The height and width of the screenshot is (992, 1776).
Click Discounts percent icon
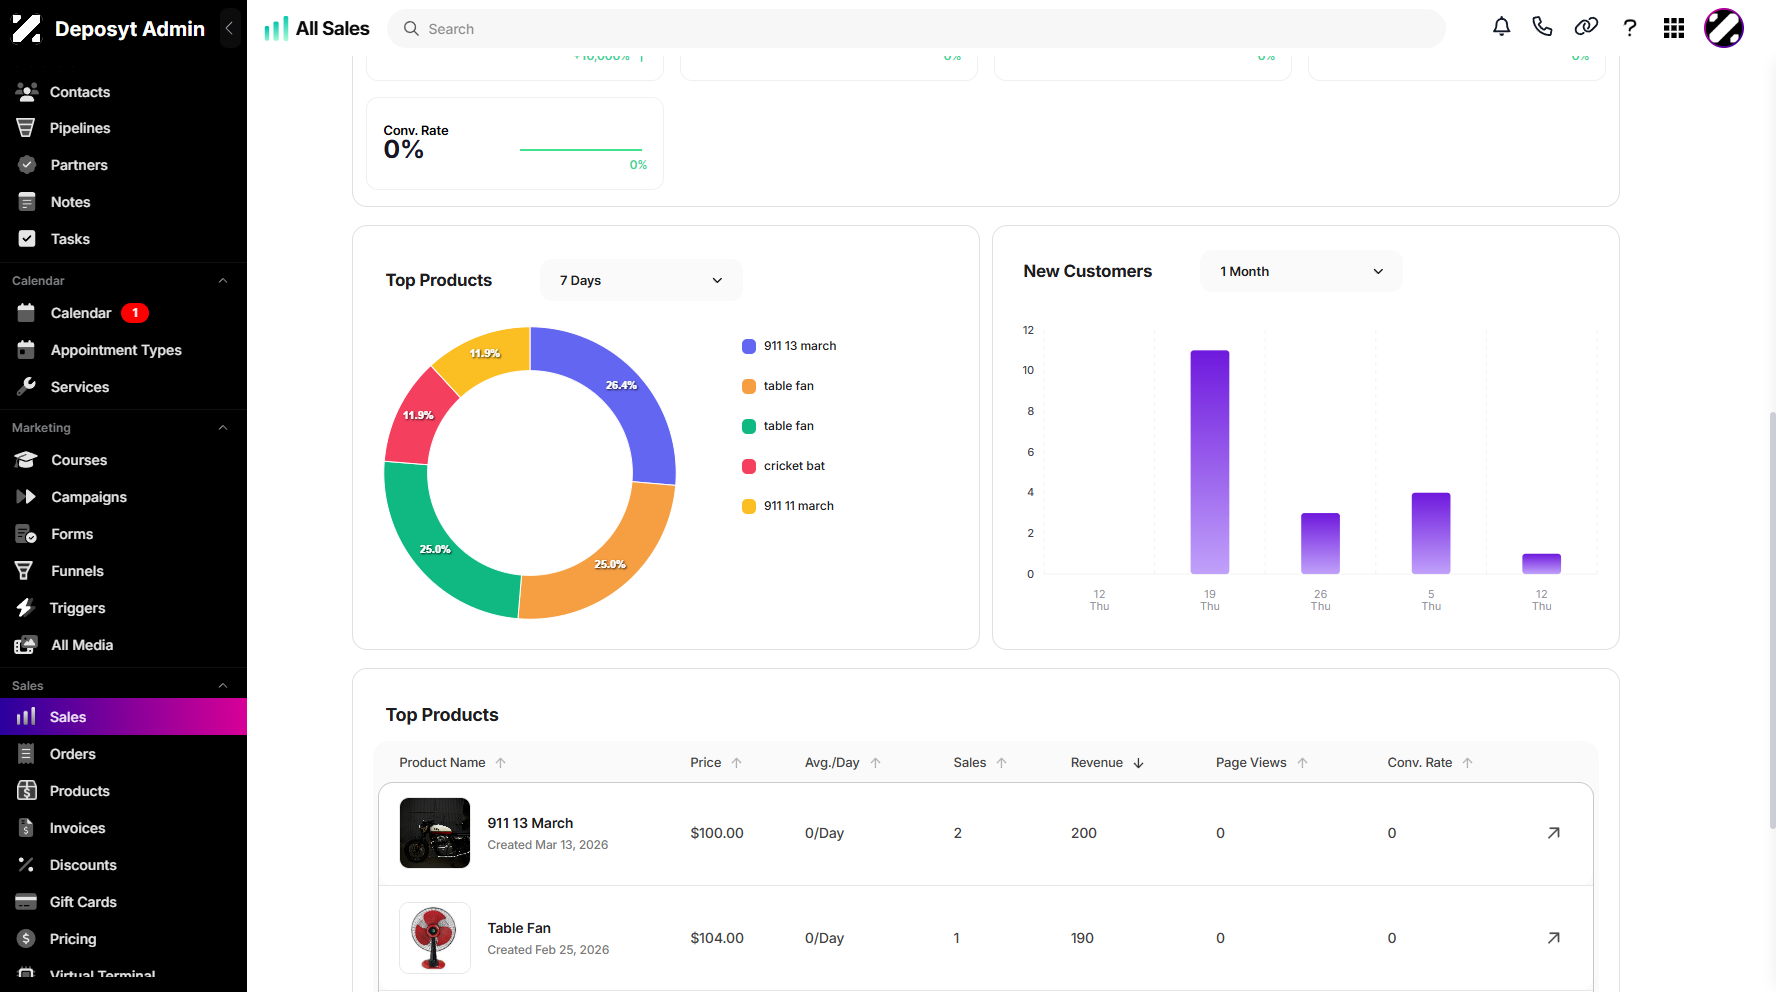pos(26,864)
